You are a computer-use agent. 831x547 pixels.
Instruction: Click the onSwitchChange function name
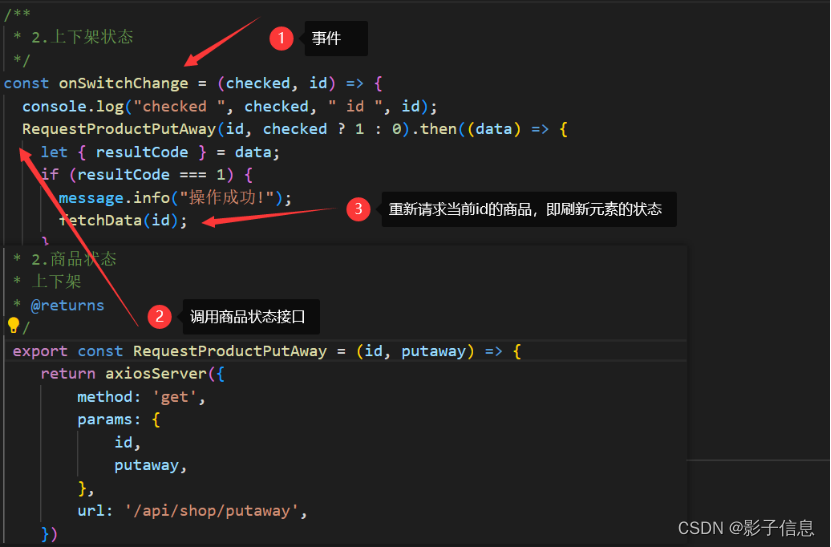(123, 83)
